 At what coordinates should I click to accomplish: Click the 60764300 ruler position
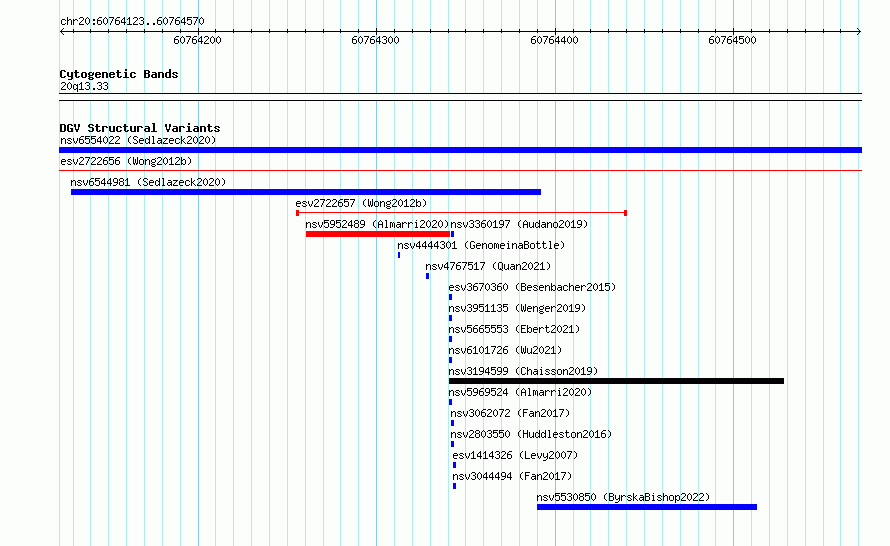(375, 40)
